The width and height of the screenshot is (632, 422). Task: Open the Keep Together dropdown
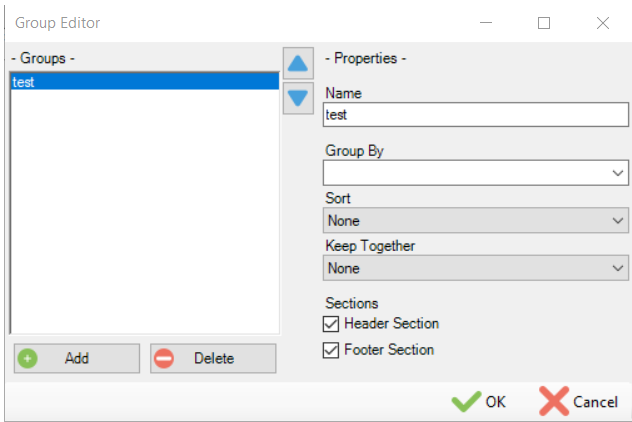coord(617,268)
